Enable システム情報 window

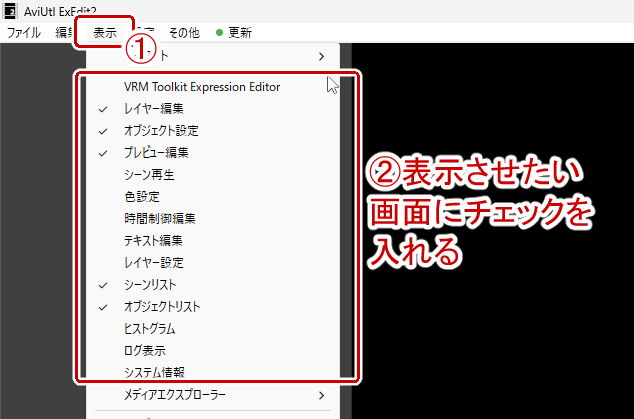213,372
